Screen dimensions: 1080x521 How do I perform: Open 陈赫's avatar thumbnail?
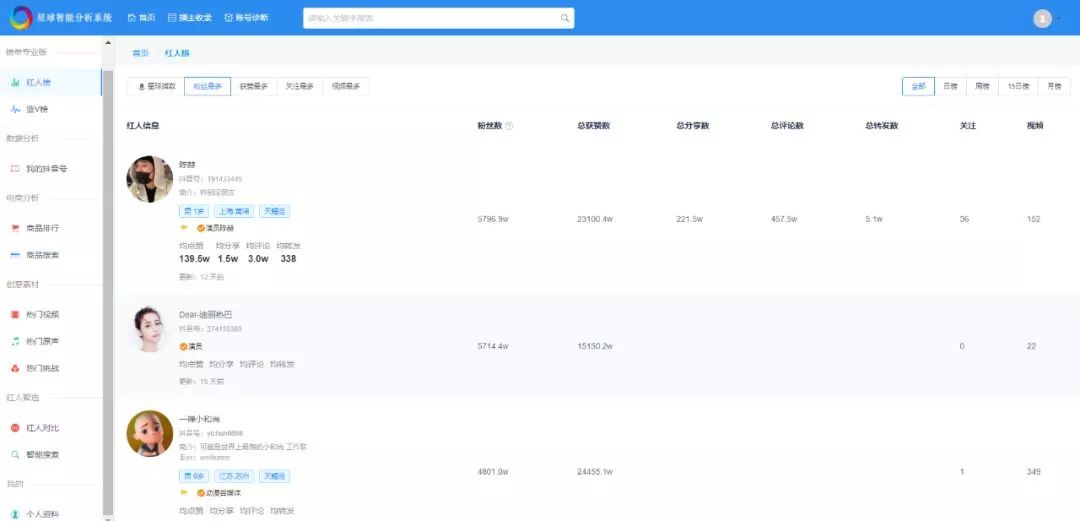tap(149, 179)
